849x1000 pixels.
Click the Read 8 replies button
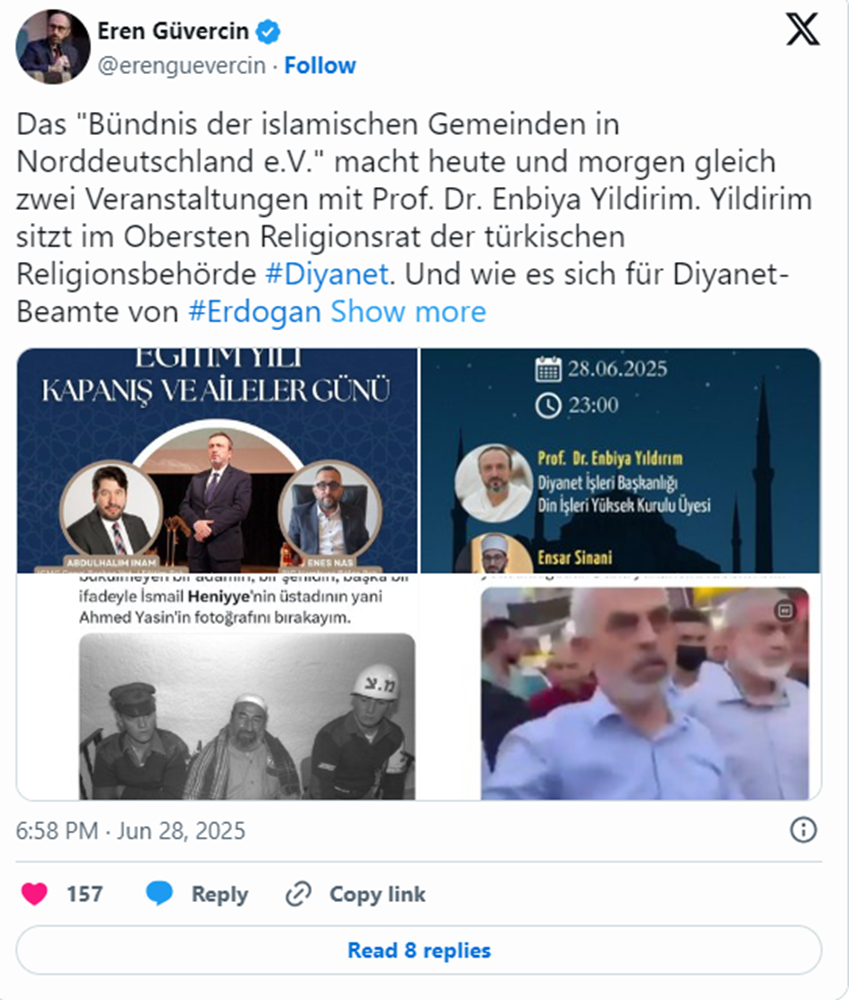[419, 950]
